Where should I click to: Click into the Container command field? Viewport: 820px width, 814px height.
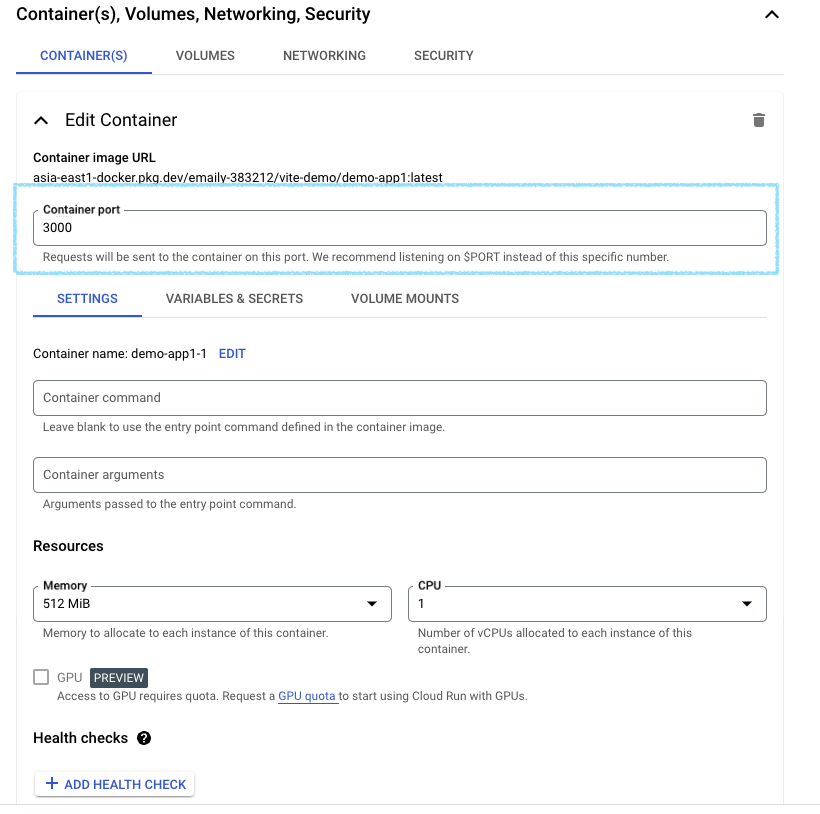400,398
